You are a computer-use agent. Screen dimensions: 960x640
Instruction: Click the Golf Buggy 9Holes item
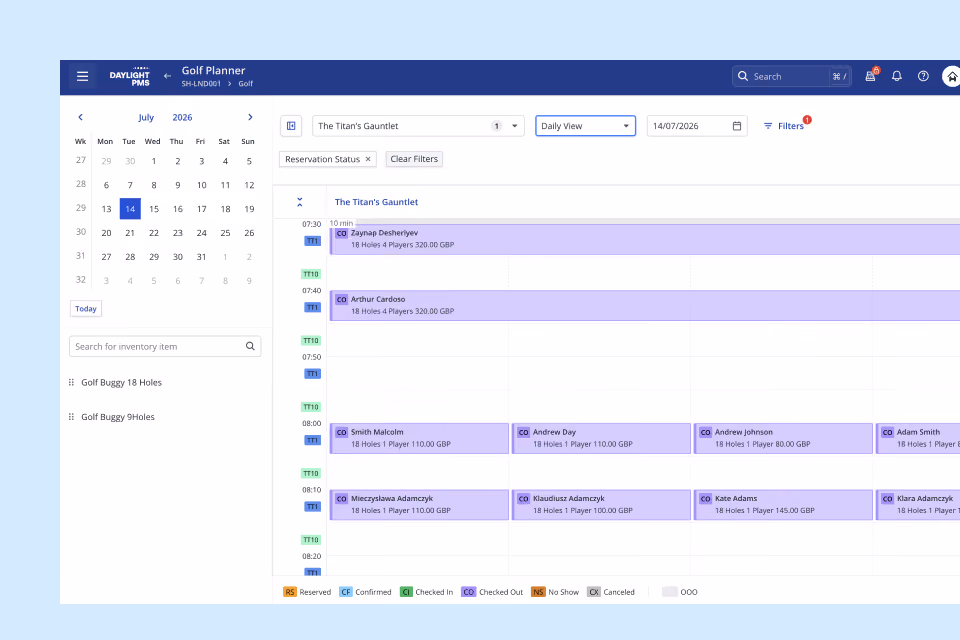(118, 416)
